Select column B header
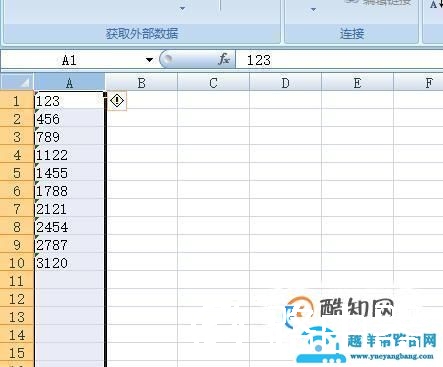 pos(141,83)
